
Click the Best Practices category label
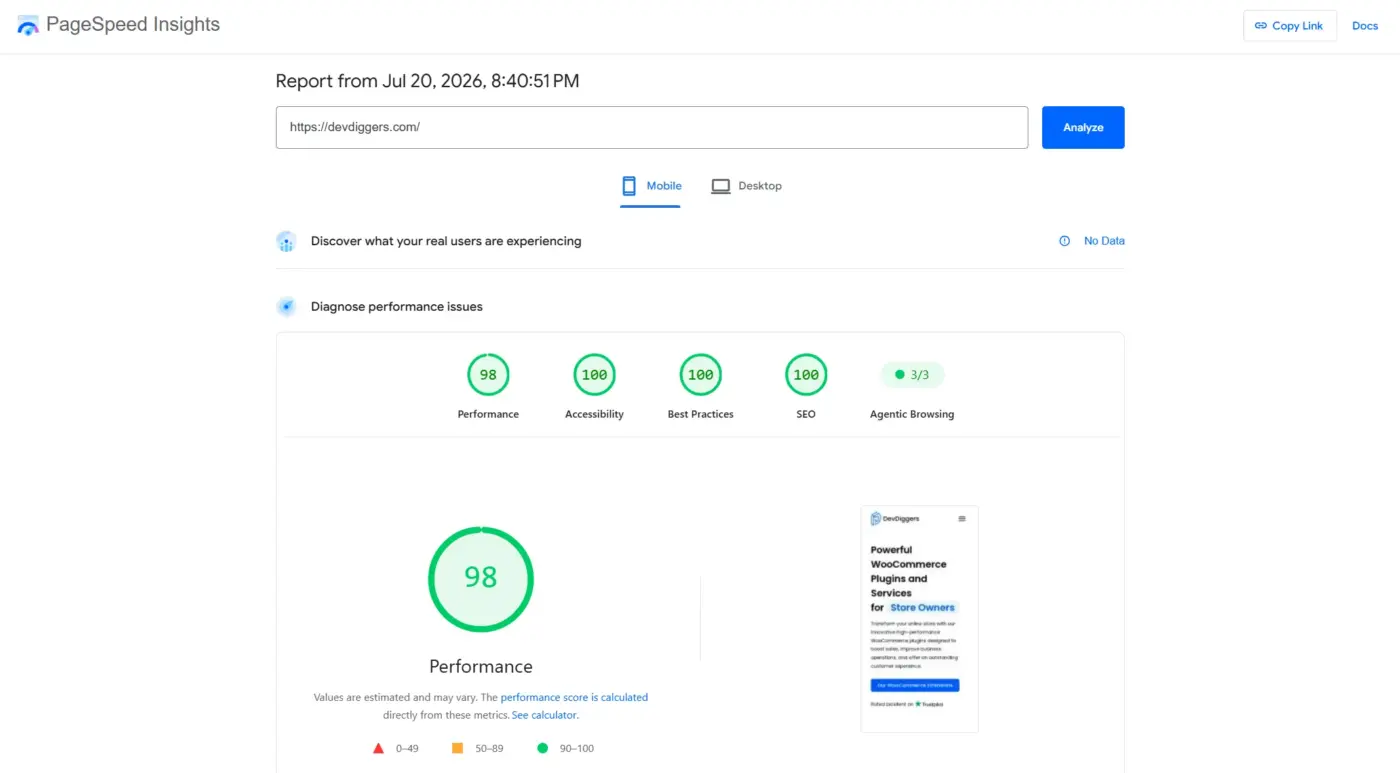(x=700, y=414)
